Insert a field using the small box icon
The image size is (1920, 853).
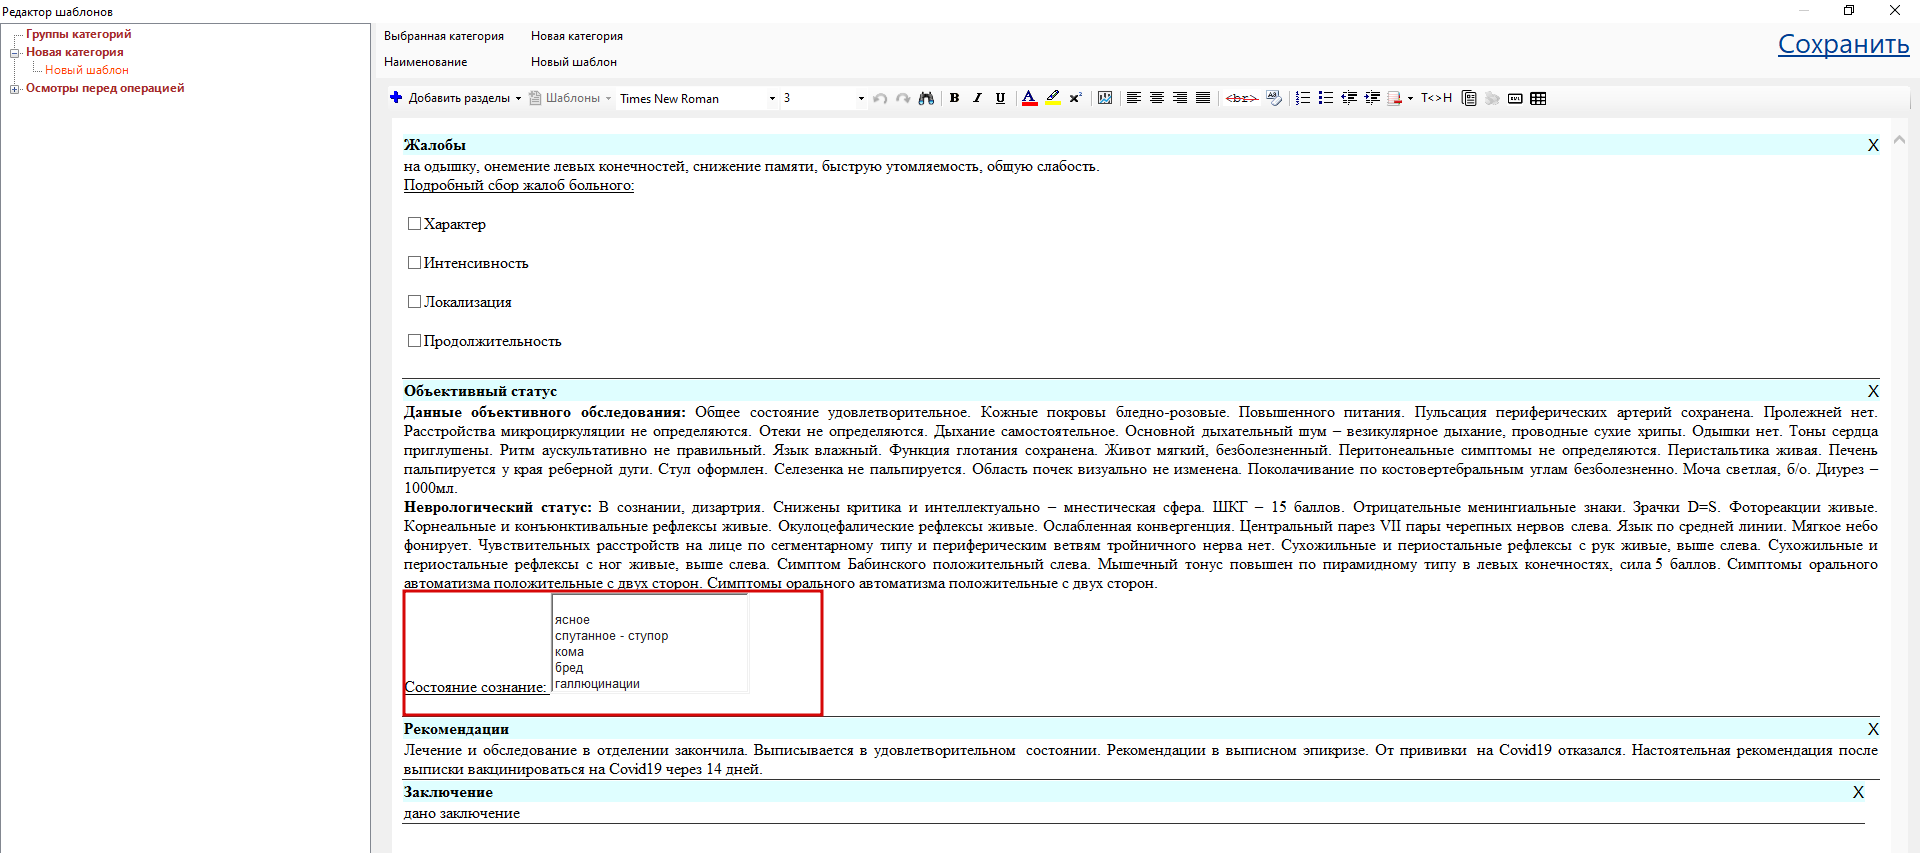click(x=1515, y=98)
